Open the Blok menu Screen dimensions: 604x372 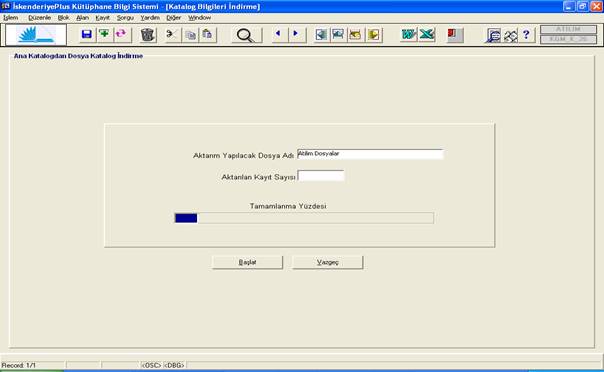pyautogui.click(x=64, y=18)
